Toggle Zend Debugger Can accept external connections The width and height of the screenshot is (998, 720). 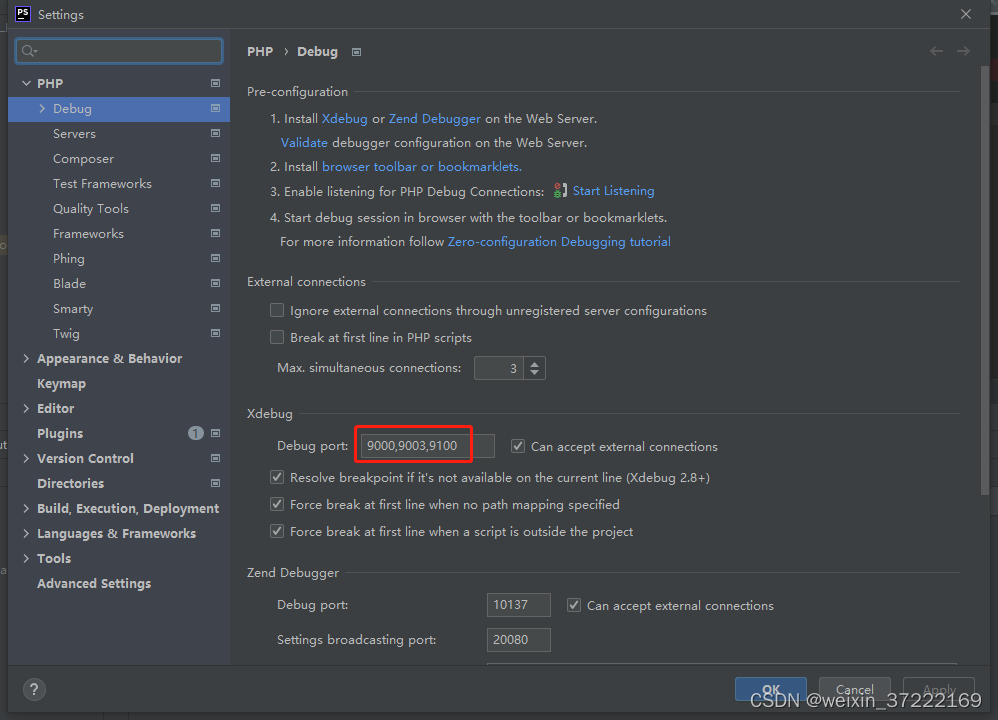point(574,605)
